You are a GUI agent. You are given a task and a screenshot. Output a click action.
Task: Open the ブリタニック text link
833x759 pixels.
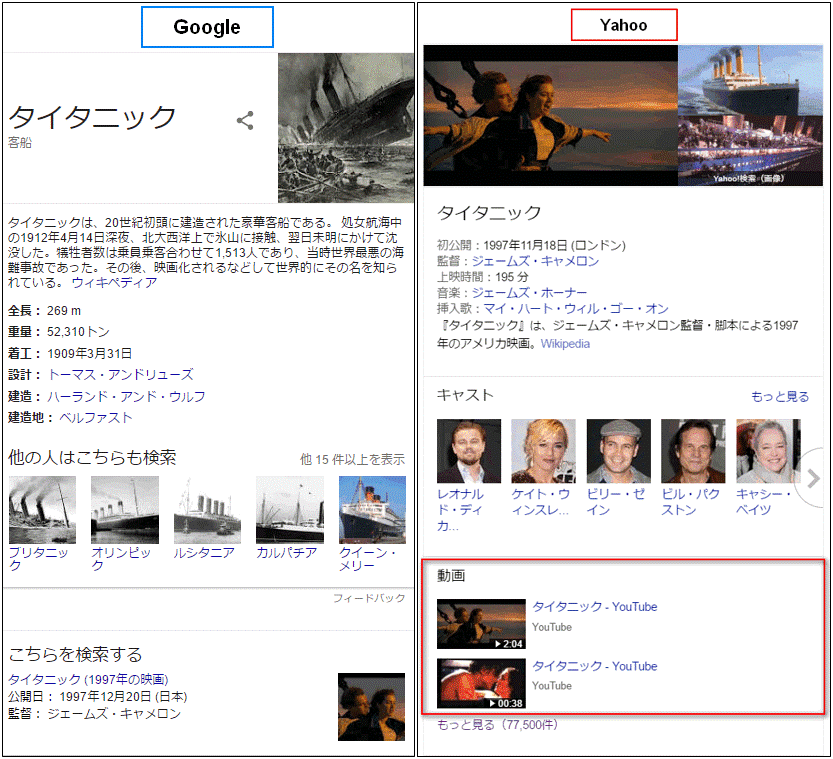[38, 559]
